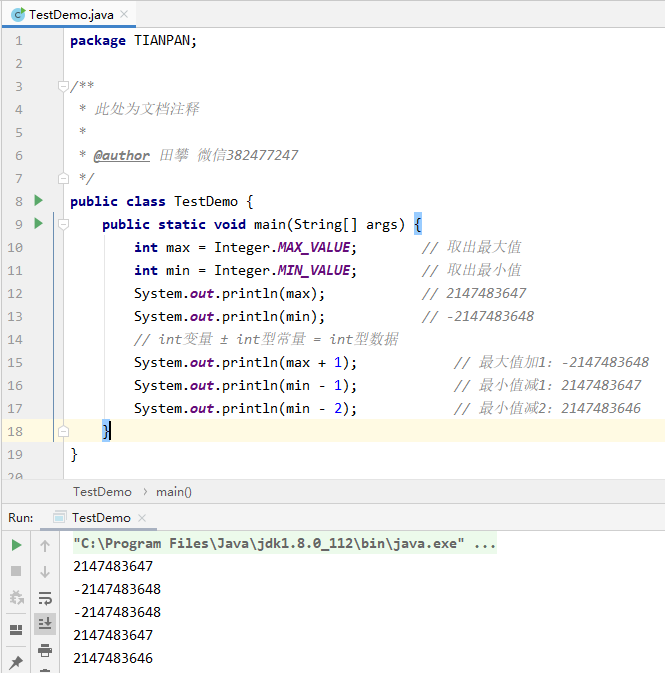665x673 pixels.
Task: Collapse the doc comment at line 3
Action: click(x=63, y=87)
